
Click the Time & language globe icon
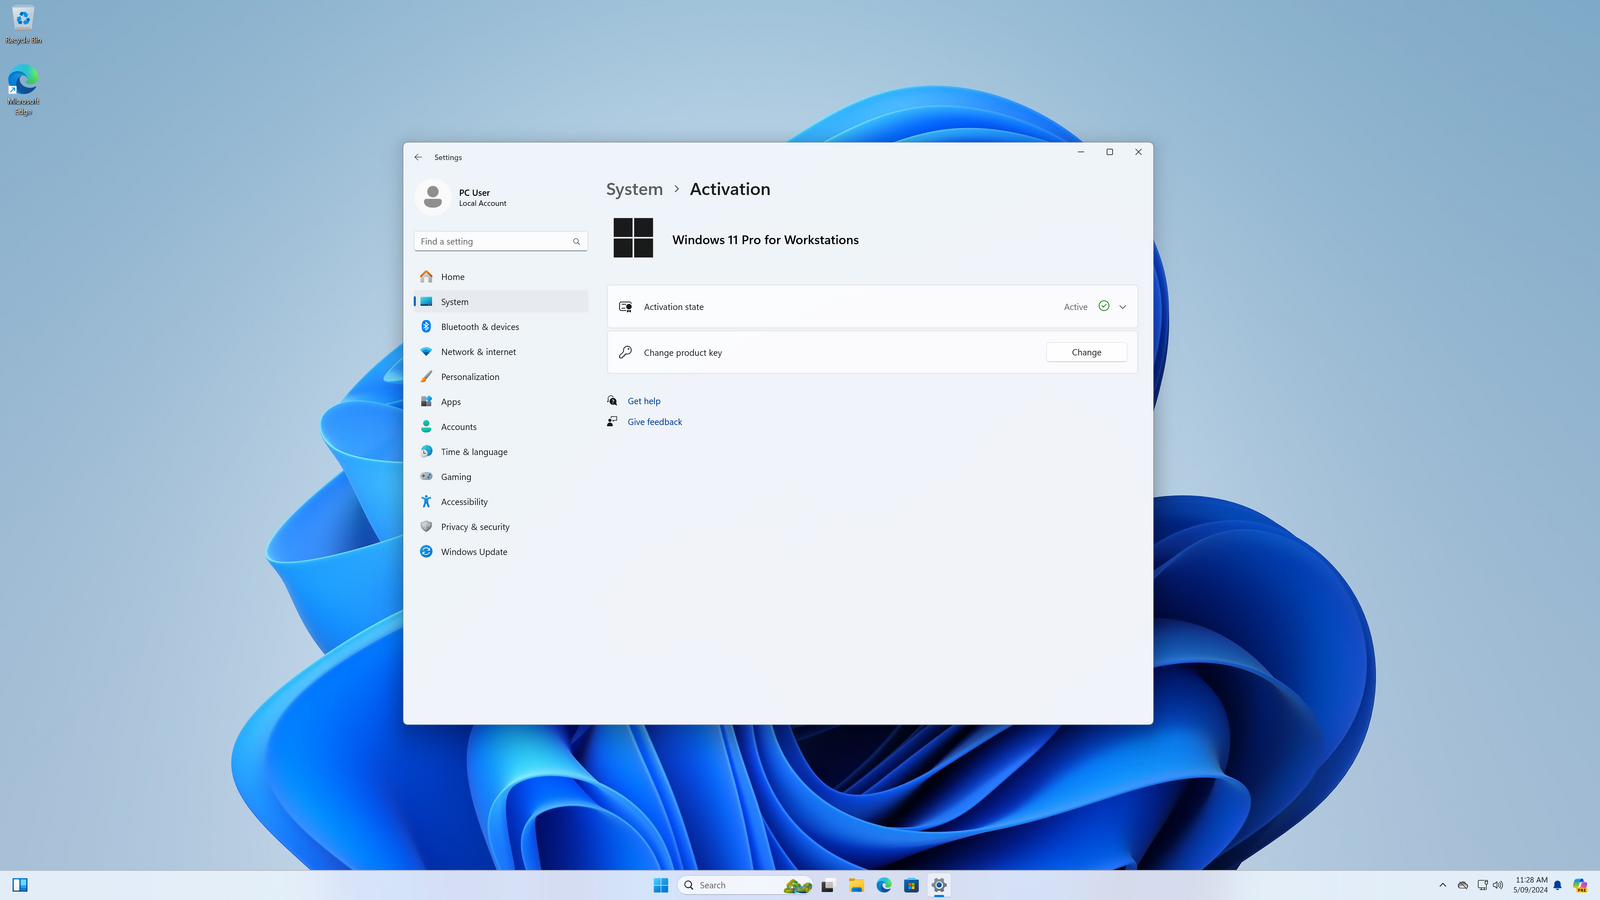(426, 452)
